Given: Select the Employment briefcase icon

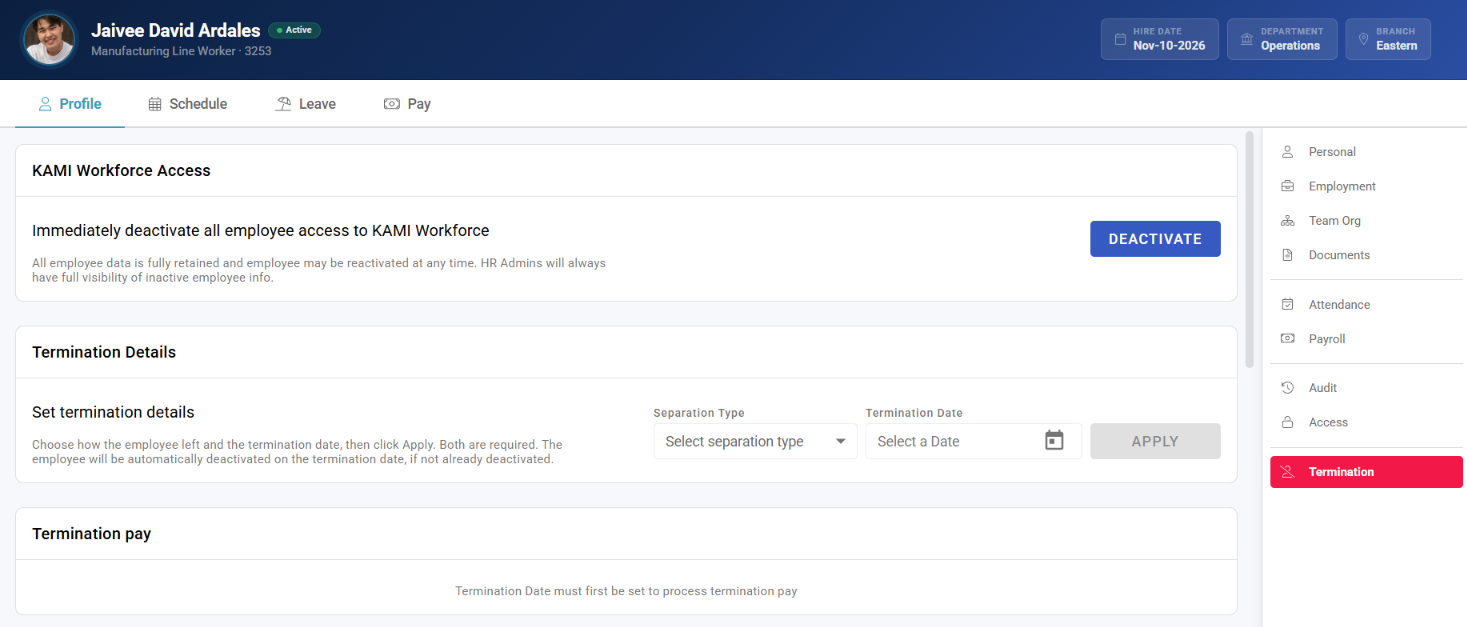Looking at the screenshot, I should pos(1288,186).
